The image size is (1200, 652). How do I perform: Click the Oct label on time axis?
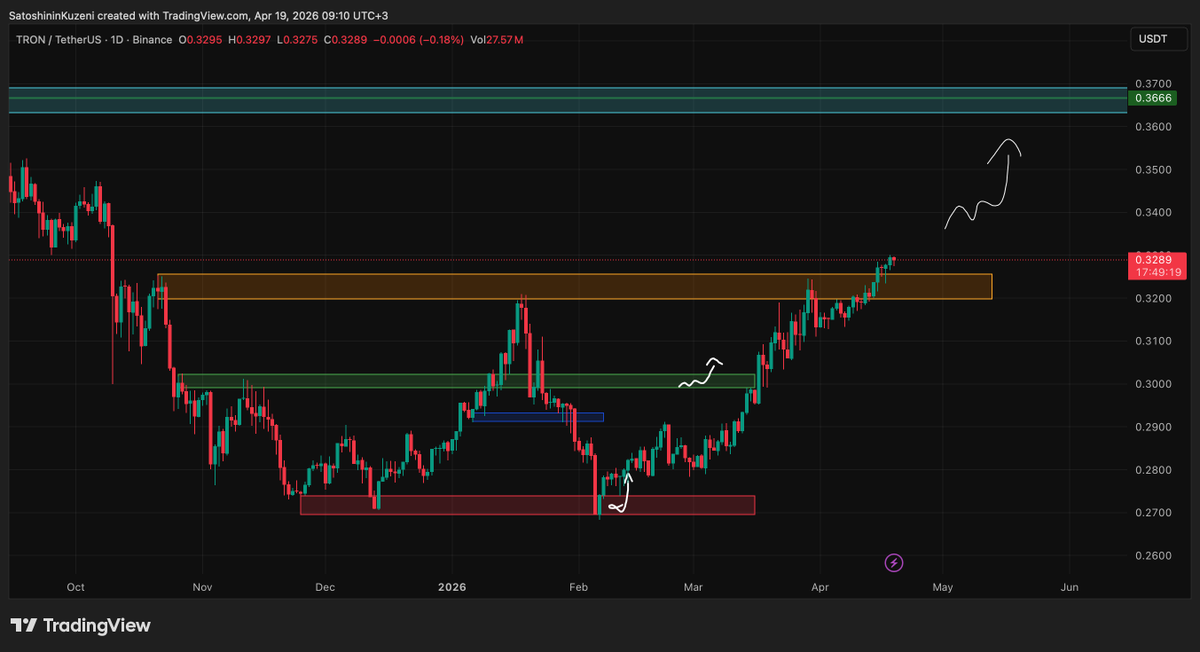[75, 588]
